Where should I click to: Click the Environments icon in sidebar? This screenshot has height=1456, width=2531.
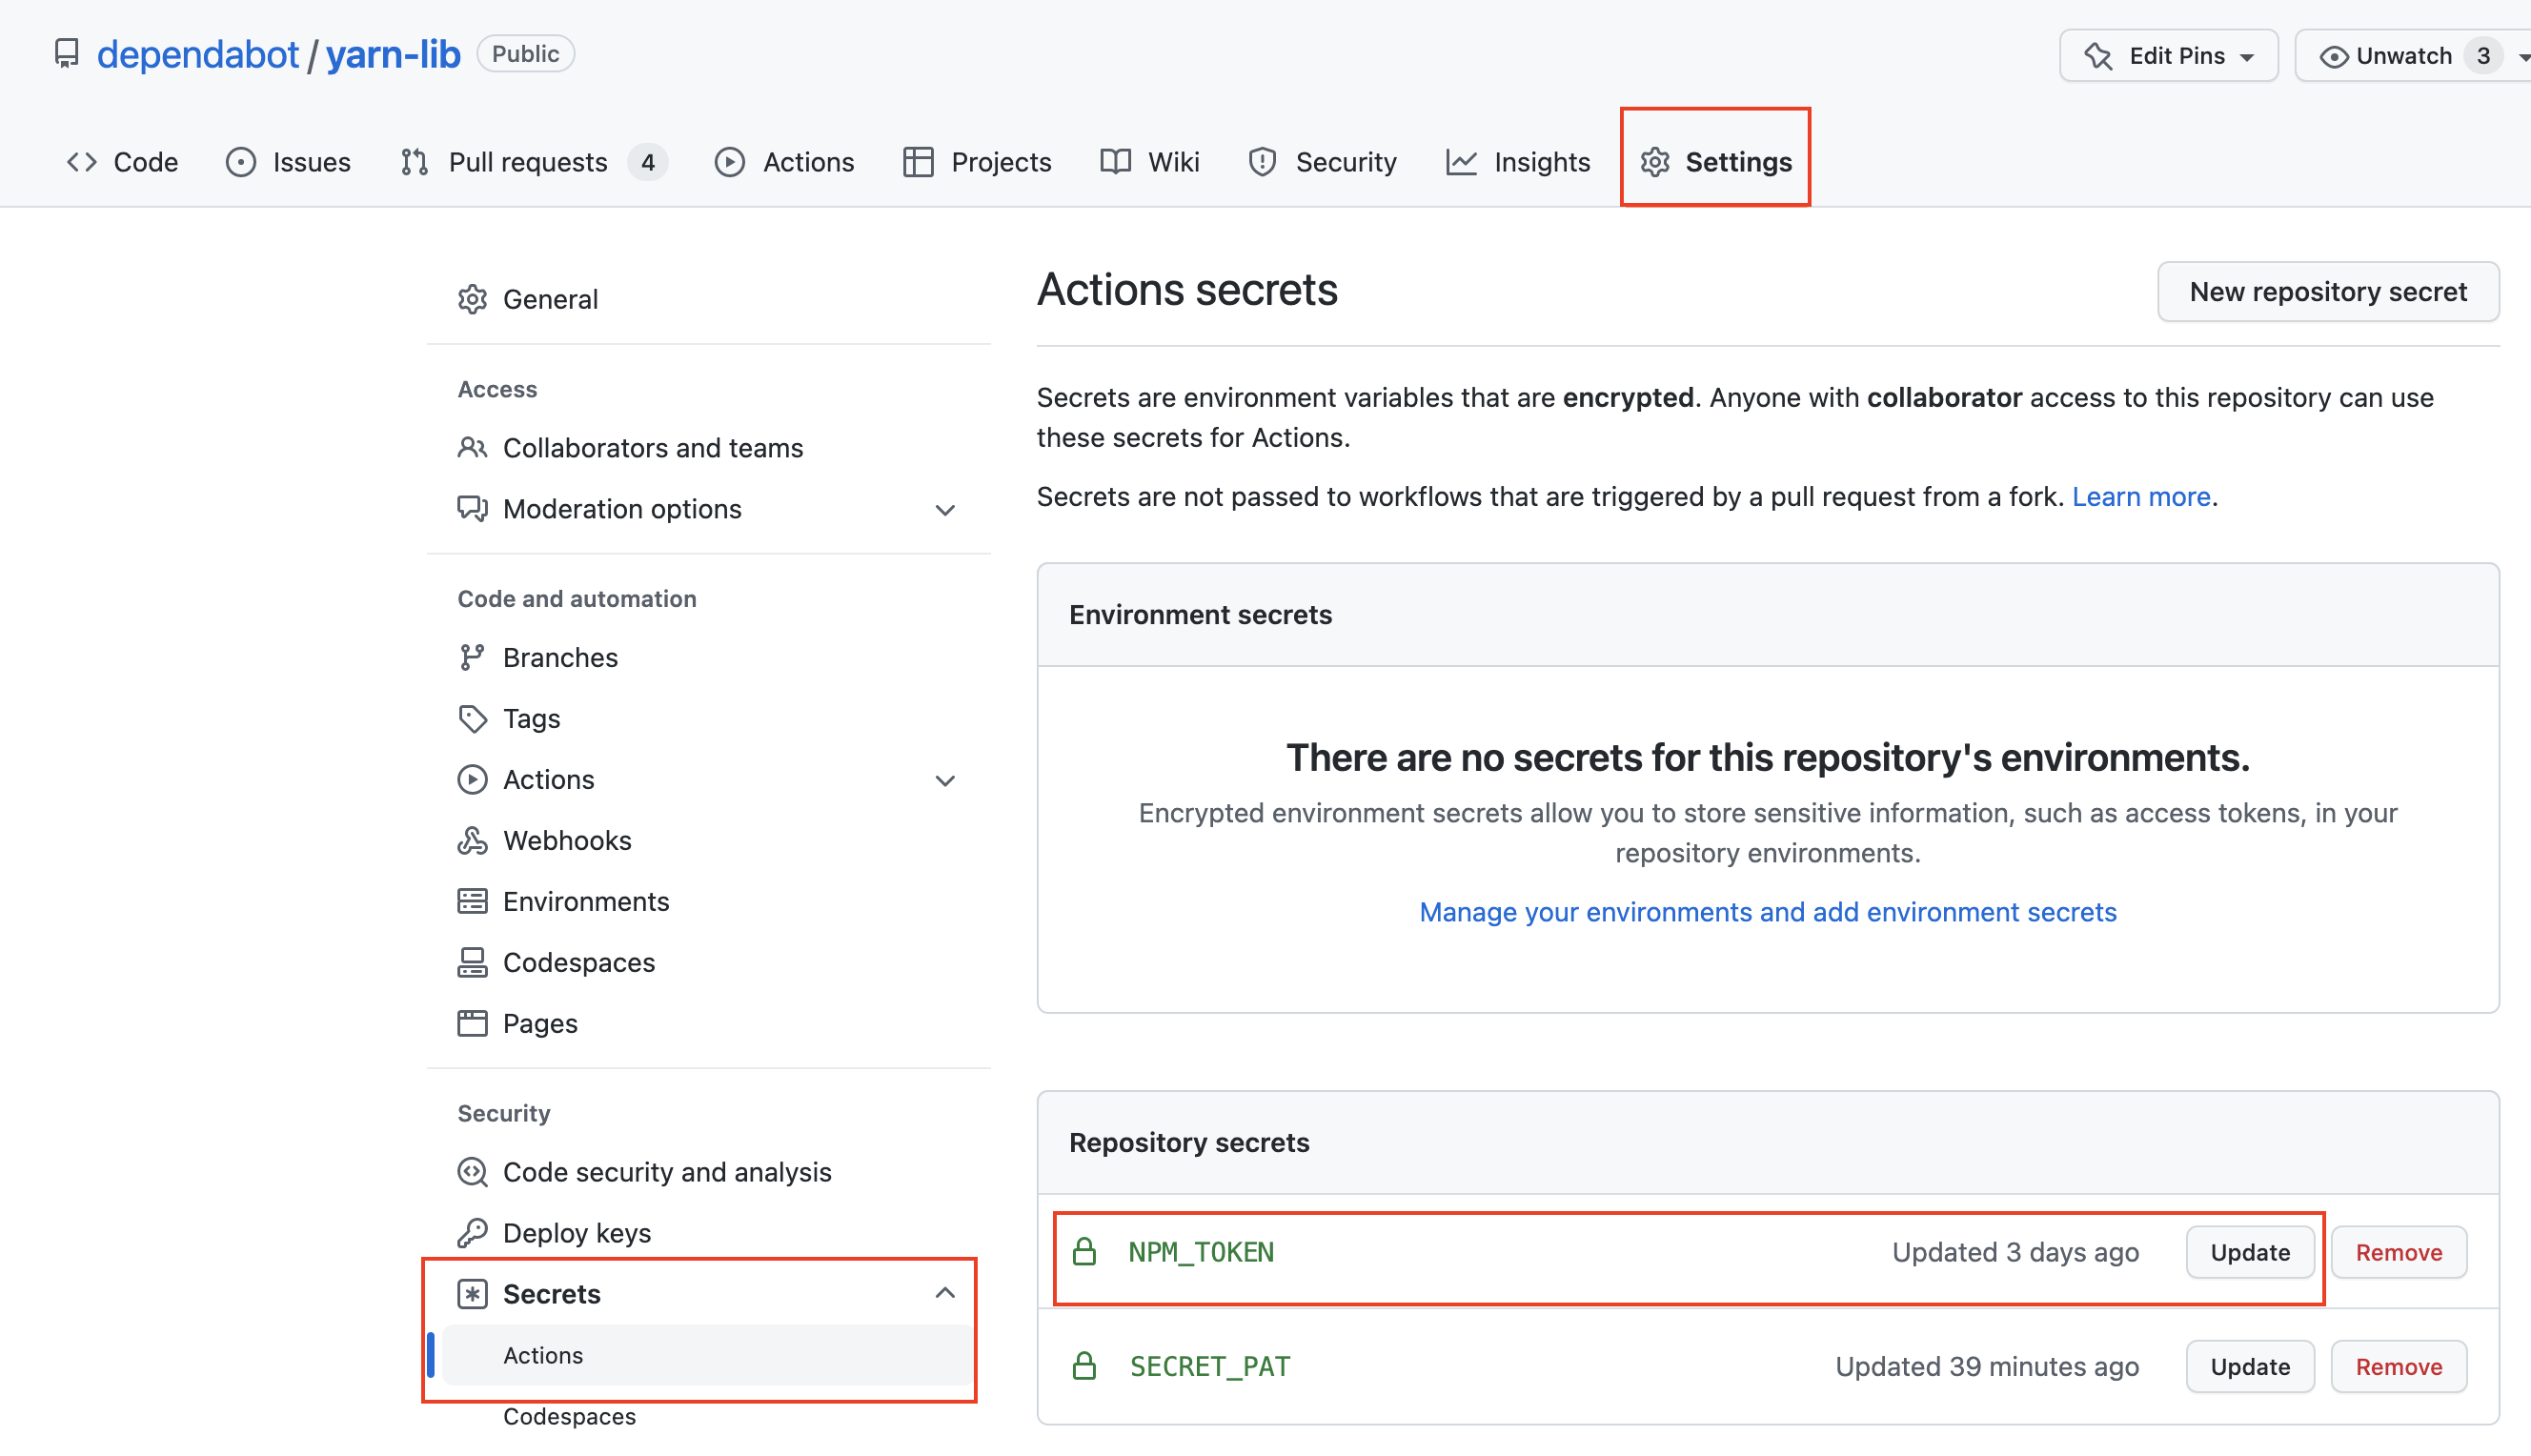pos(472,902)
